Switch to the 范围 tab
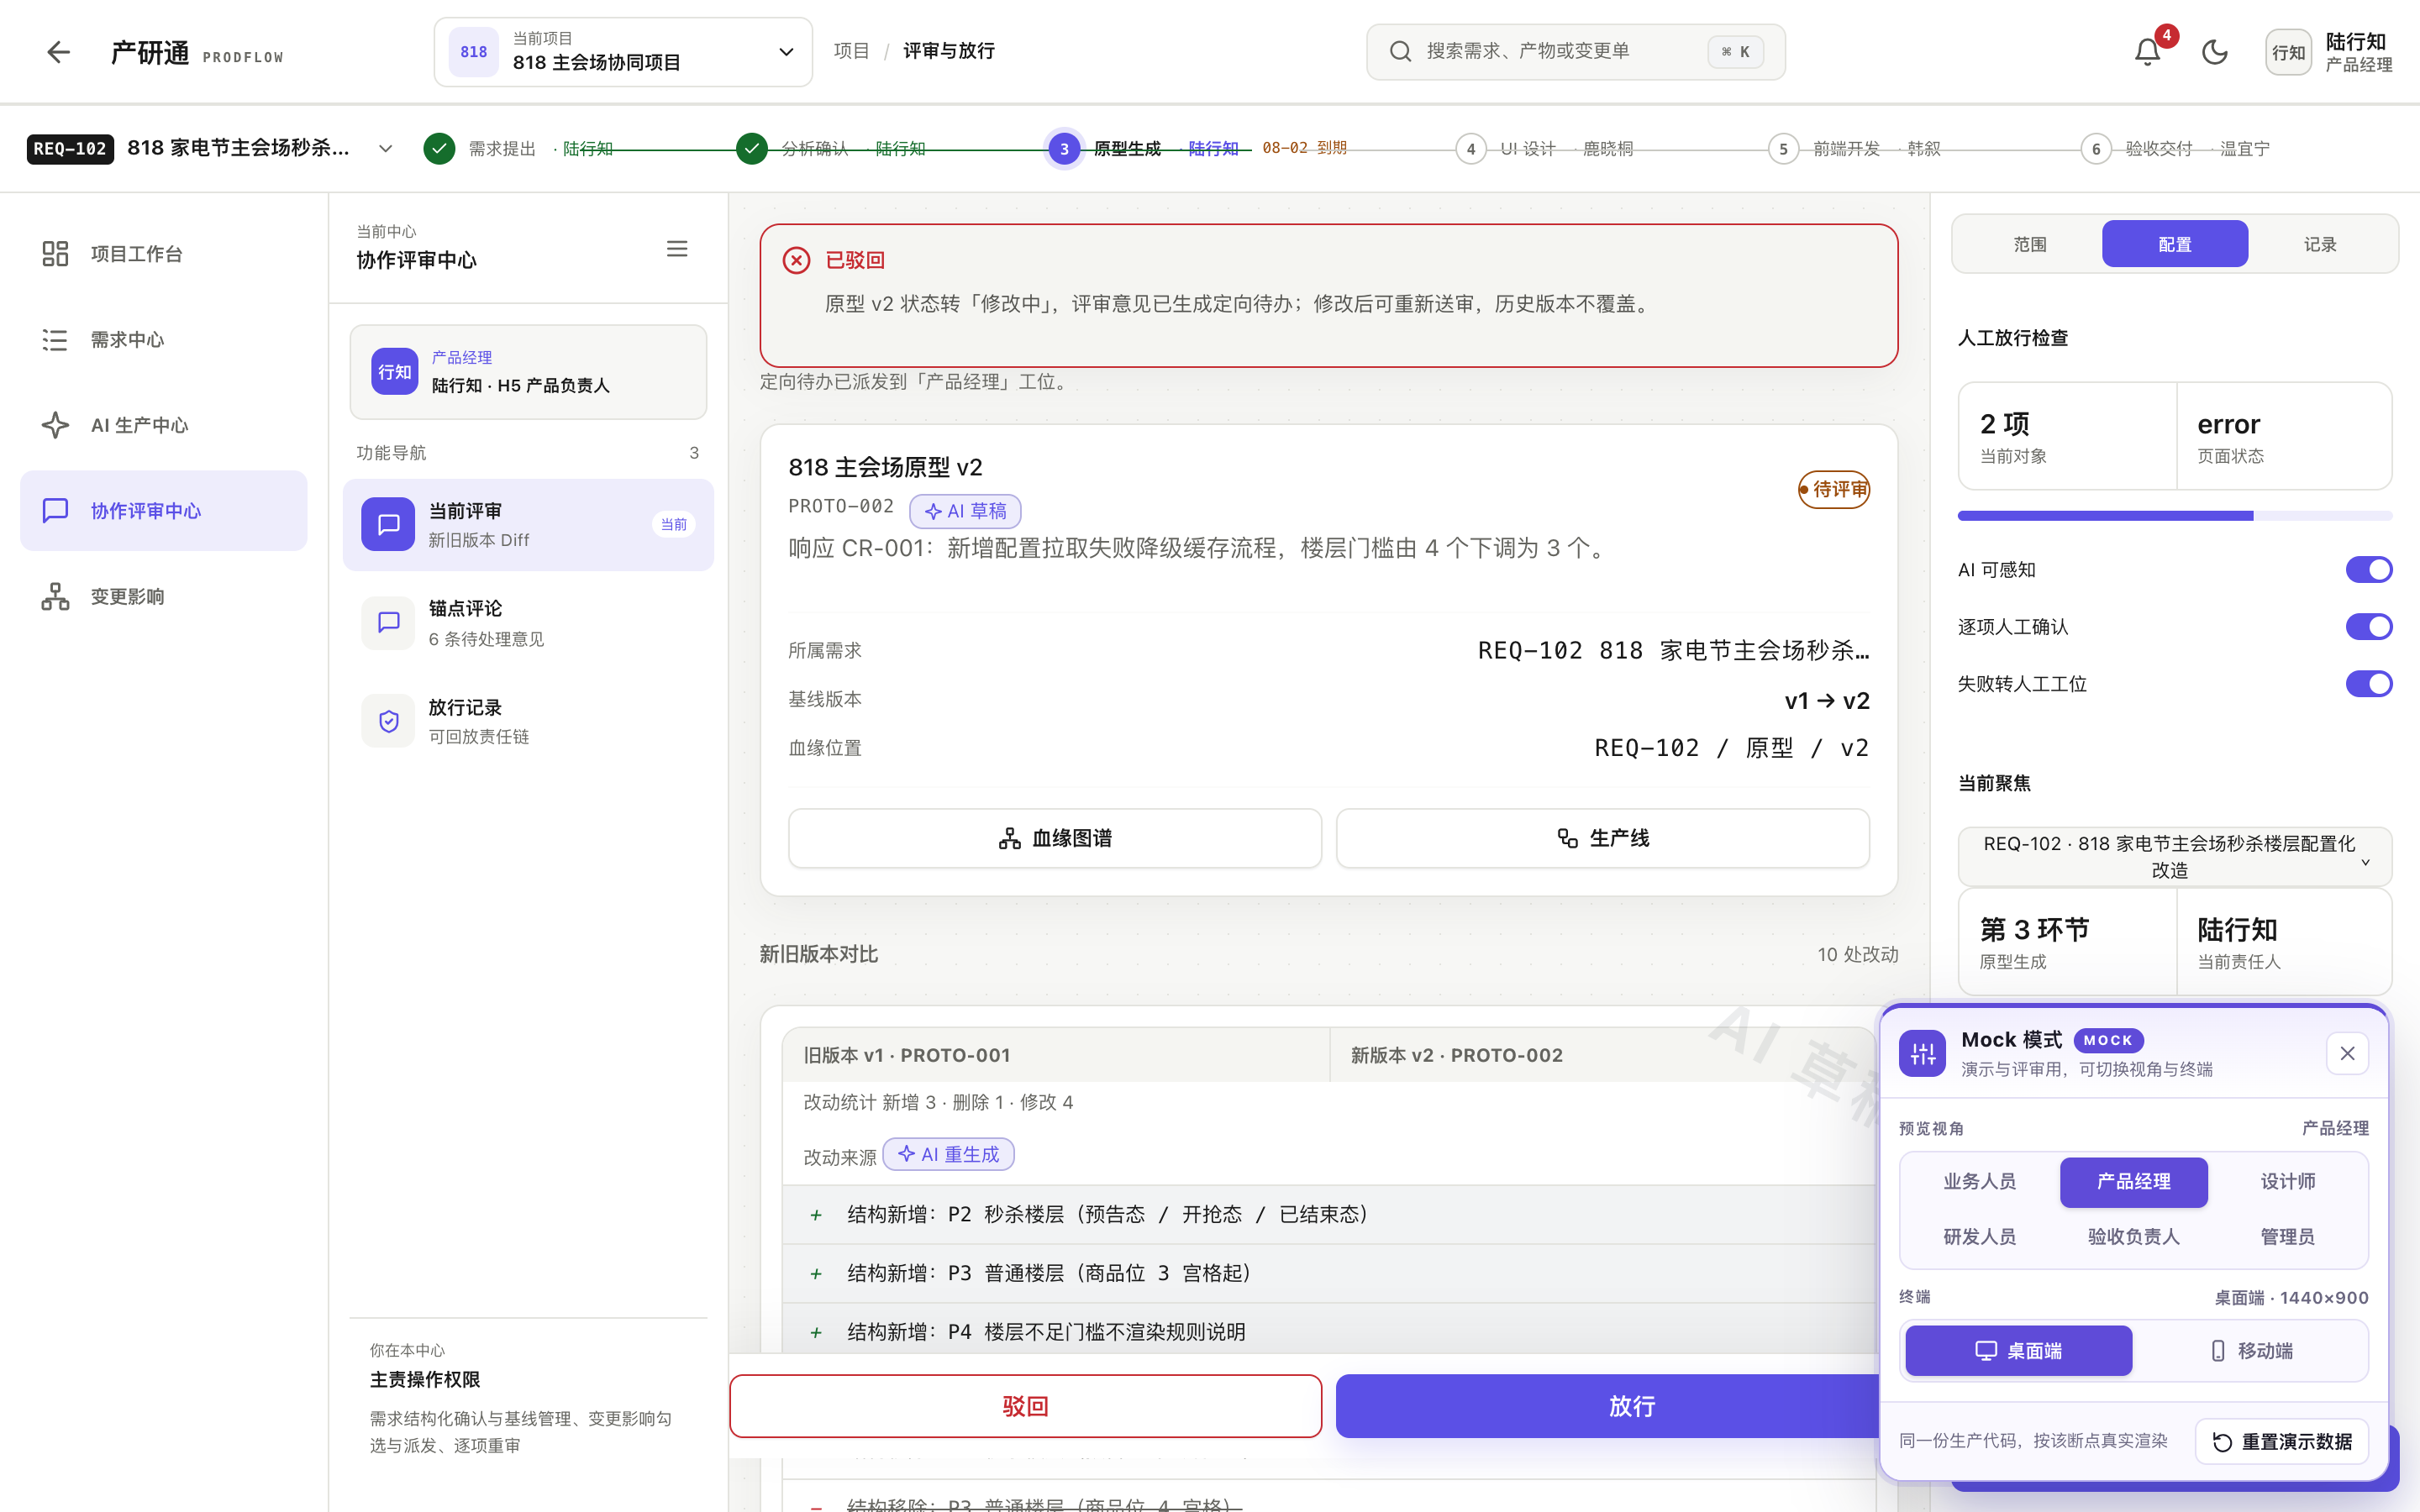Screen dimensions: 2420x1512 2029,244
